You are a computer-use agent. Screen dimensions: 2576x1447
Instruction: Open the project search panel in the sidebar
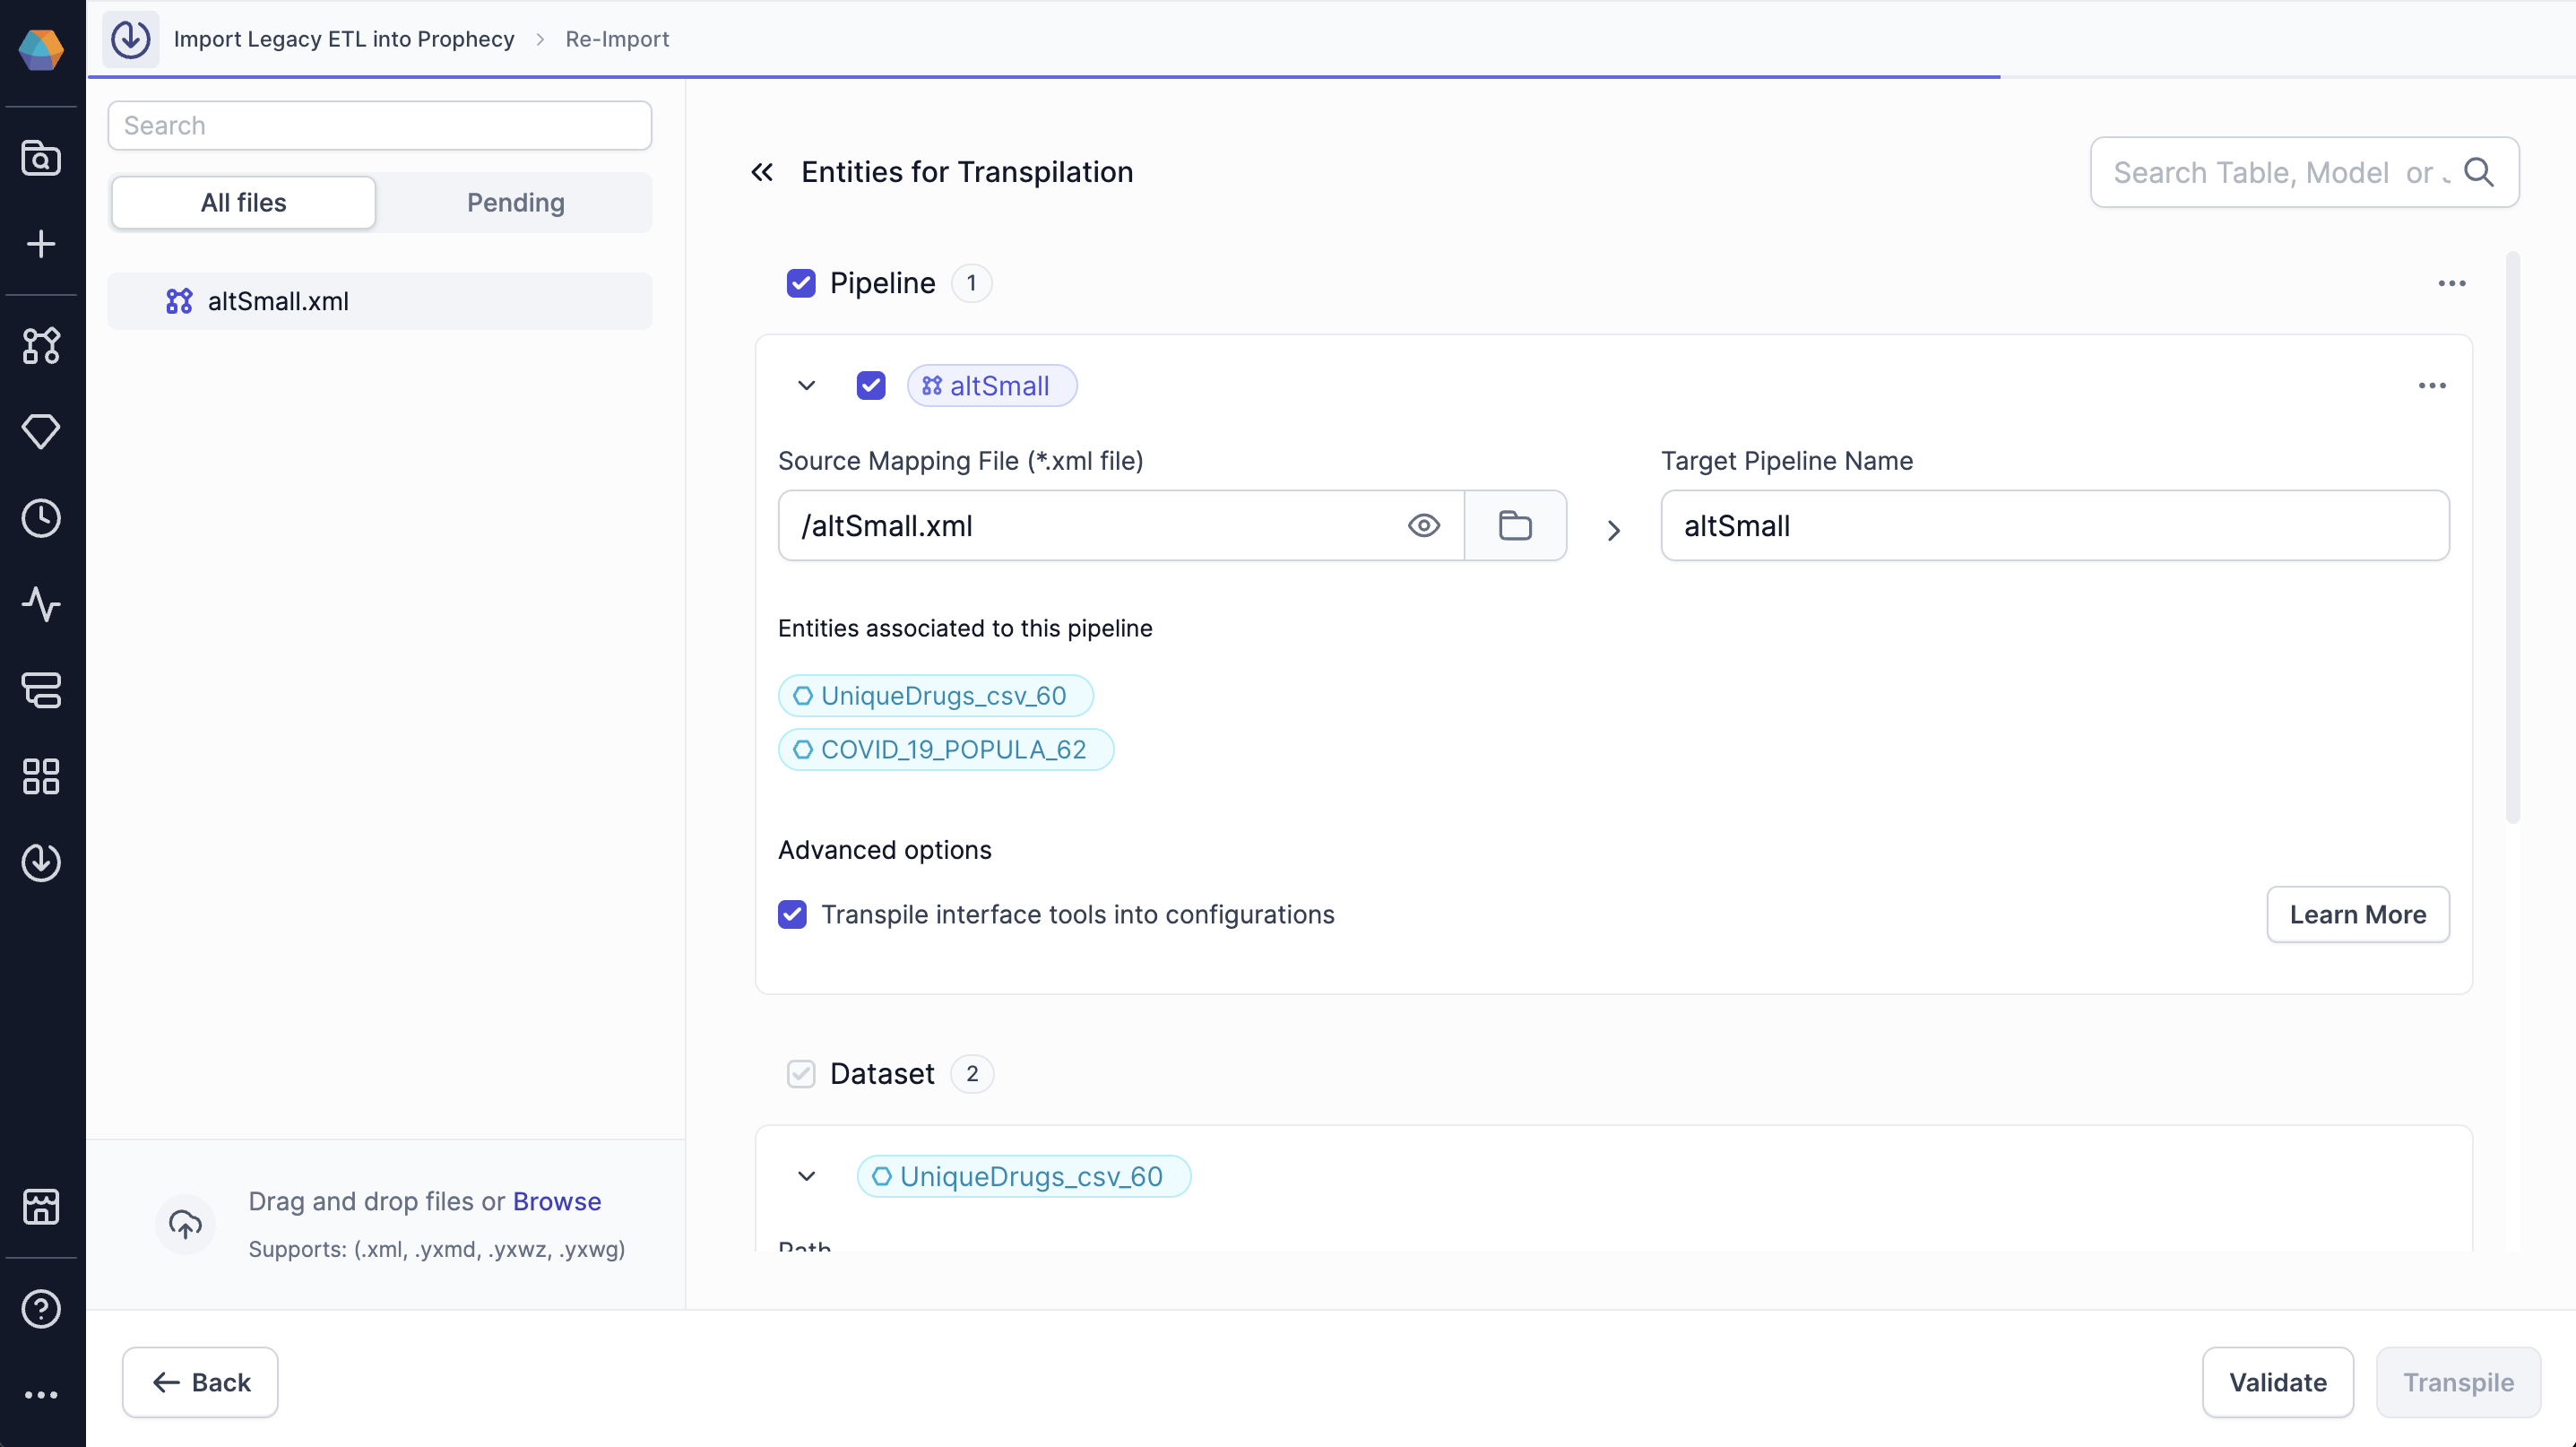click(x=41, y=158)
